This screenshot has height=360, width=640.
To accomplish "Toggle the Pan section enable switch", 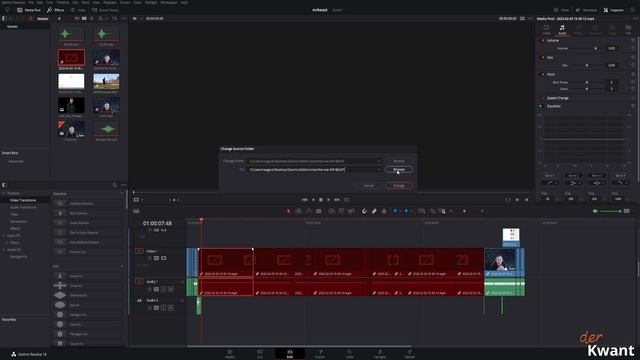I will click(542, 58).
